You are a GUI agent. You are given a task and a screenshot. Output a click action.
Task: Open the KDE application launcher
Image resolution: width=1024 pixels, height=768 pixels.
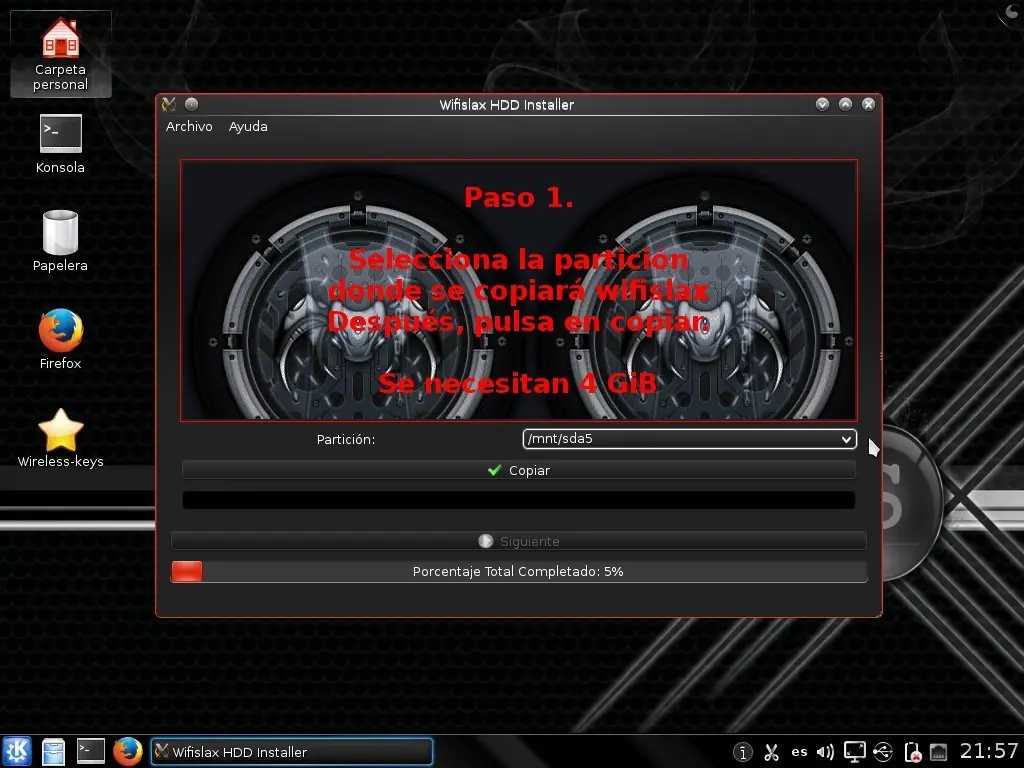18,751
